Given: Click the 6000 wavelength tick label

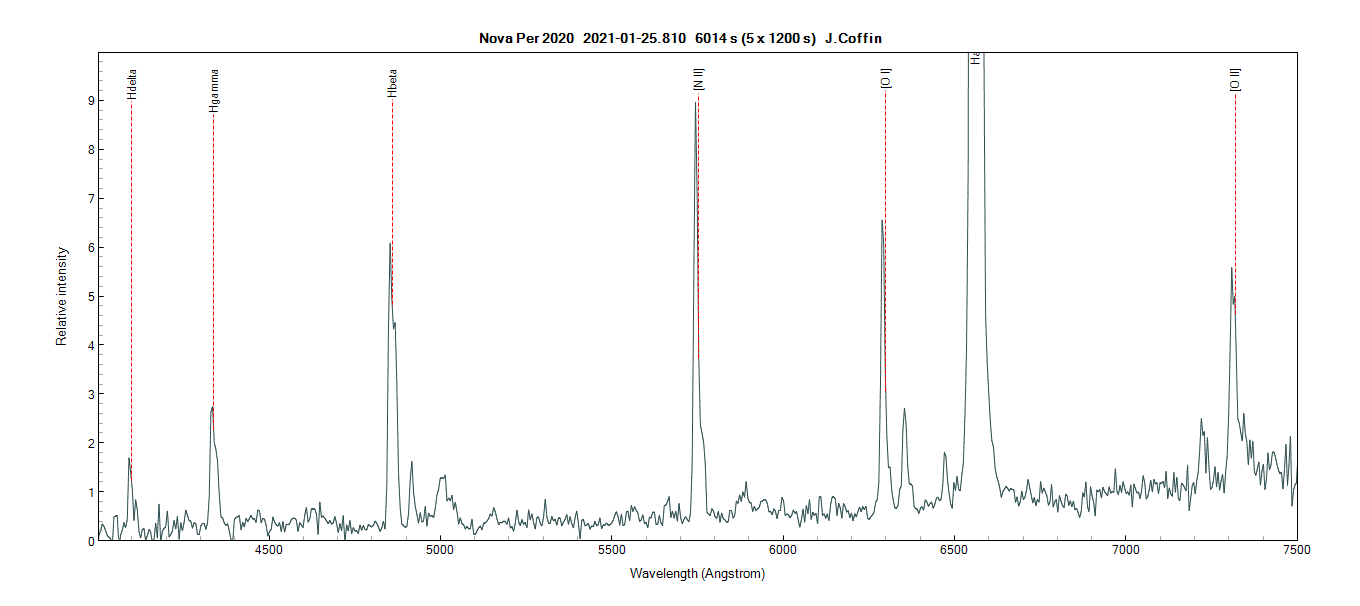Looking at the screenshot, I should coord(783,550).
